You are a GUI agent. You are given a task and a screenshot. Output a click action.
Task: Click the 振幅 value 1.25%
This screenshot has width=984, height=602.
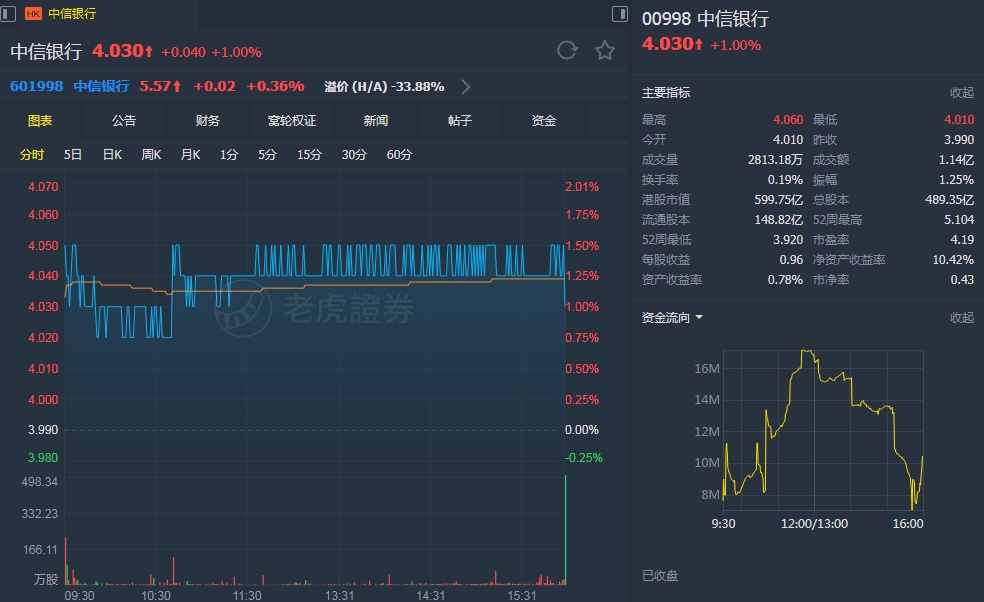pos(956,180)
